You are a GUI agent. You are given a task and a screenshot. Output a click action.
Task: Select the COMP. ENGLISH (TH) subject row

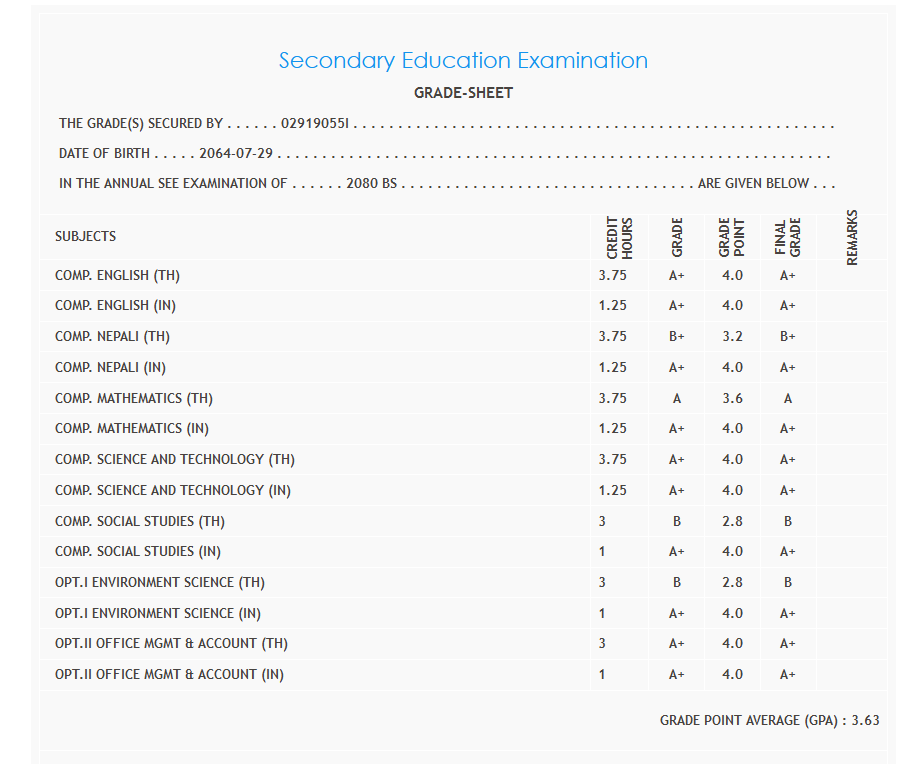point(117,275)
